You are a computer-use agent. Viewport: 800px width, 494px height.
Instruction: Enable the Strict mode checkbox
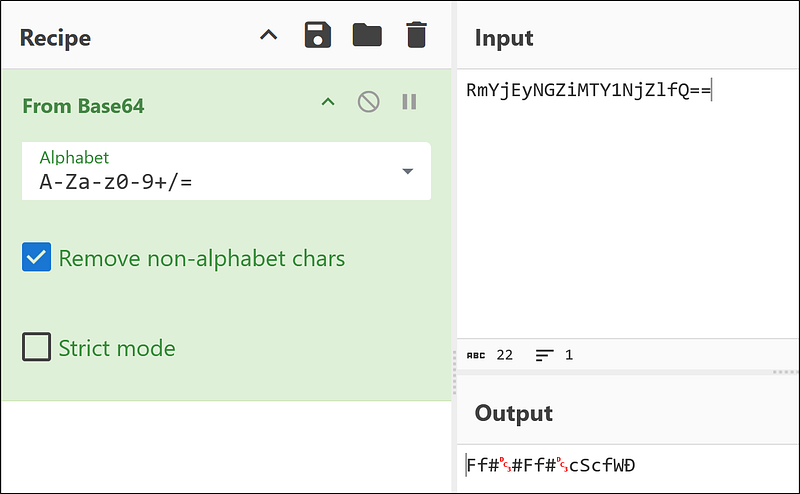(37, 347)
